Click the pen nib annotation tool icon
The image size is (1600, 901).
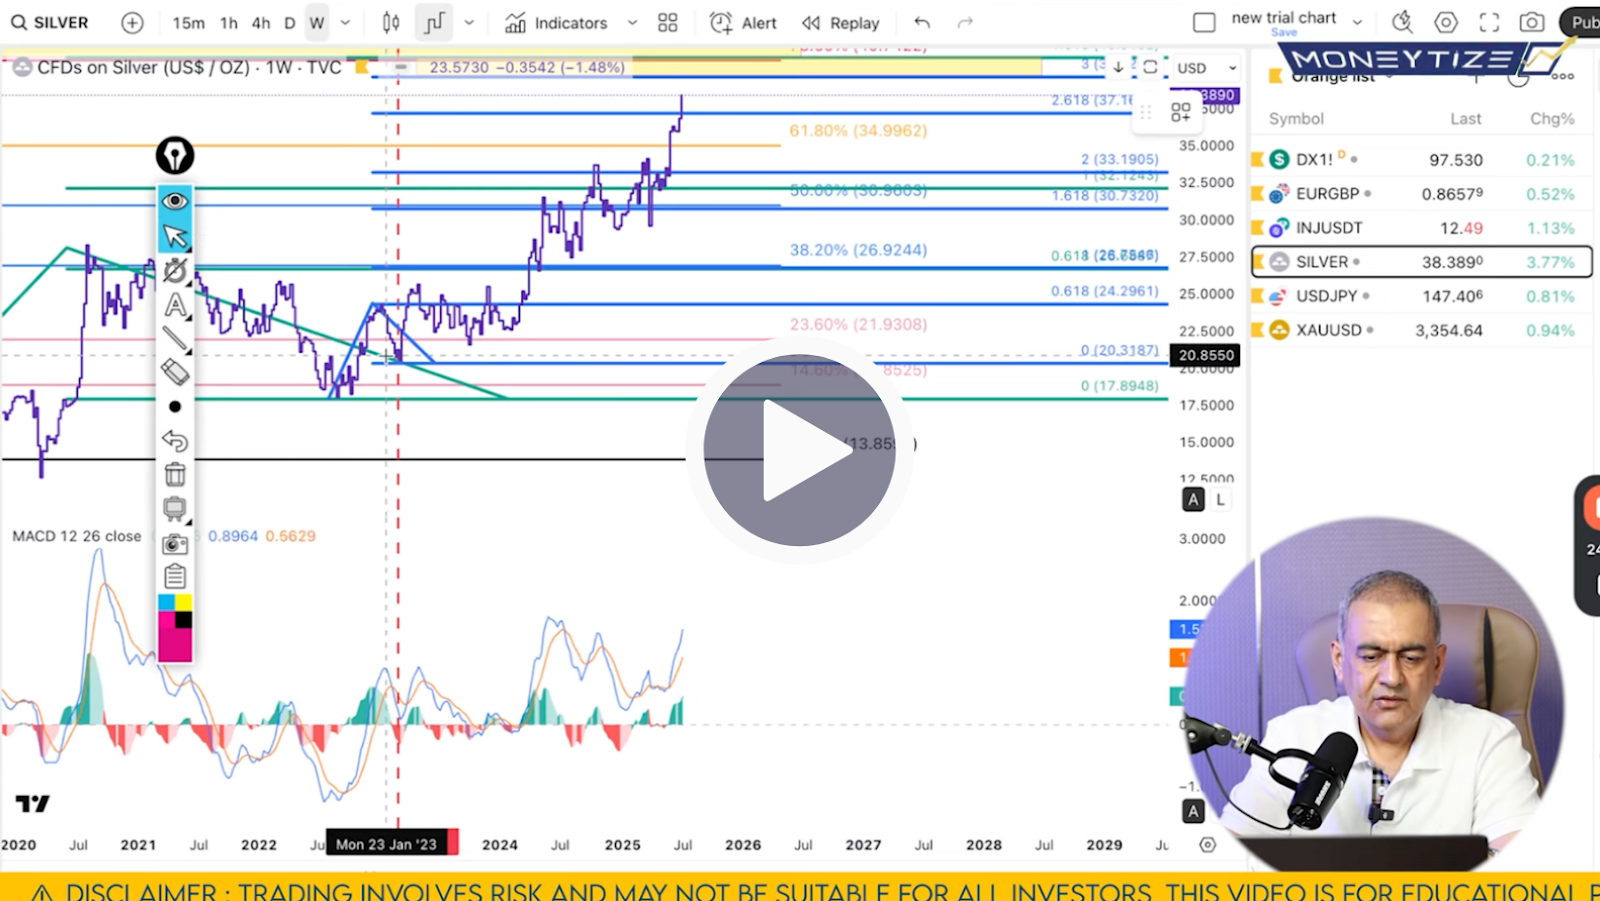point(175,156)
